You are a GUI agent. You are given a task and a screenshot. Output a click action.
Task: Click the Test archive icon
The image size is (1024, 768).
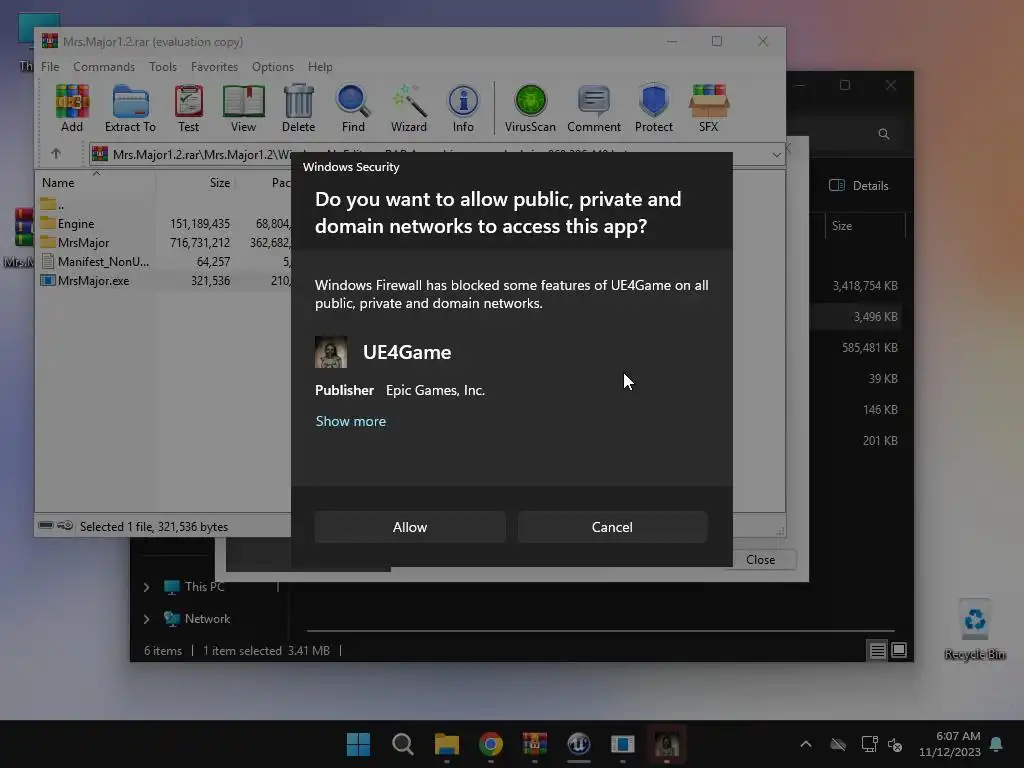pos(189,108)
